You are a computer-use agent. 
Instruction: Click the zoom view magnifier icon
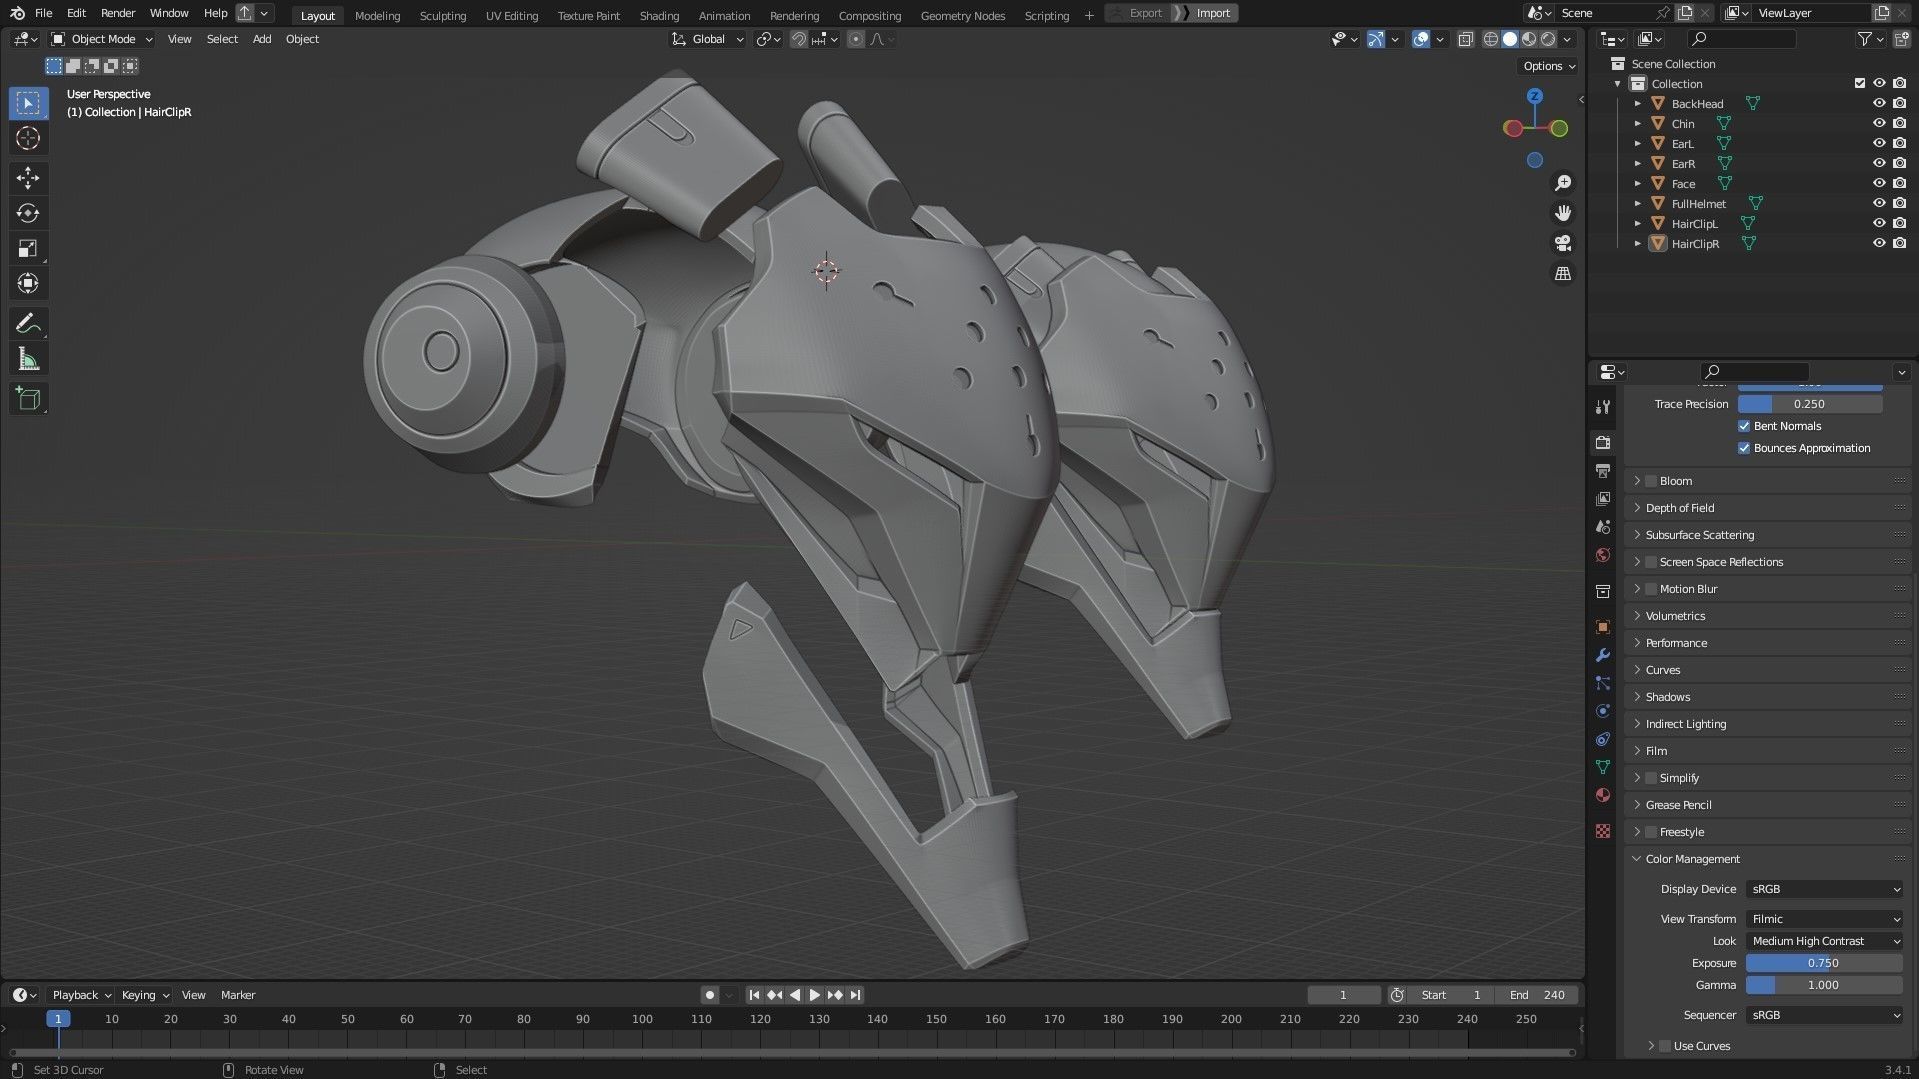tap(1563, 183)
